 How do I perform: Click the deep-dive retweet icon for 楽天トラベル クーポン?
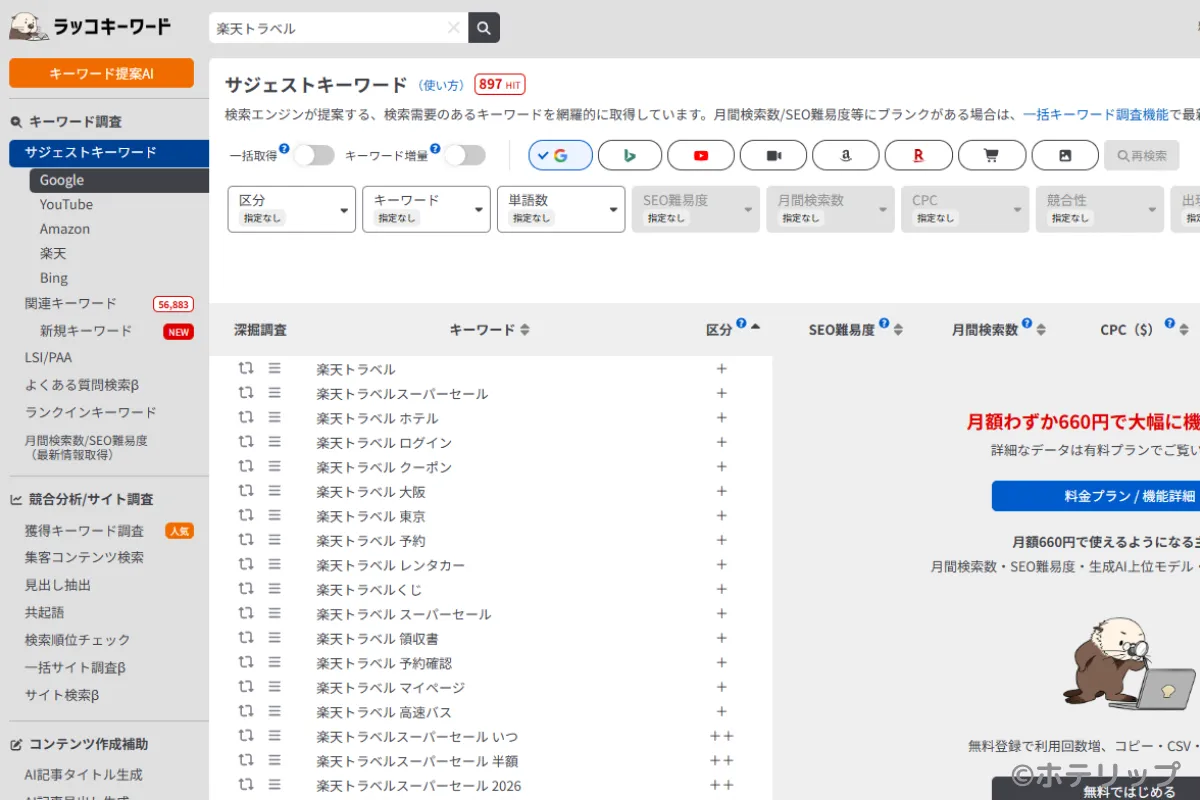[x=246, y=466]
